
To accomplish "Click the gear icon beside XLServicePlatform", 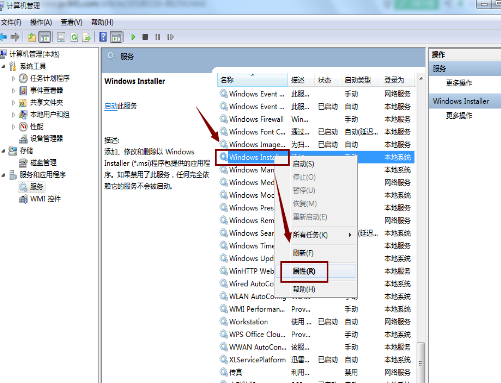I will [223, 360].
